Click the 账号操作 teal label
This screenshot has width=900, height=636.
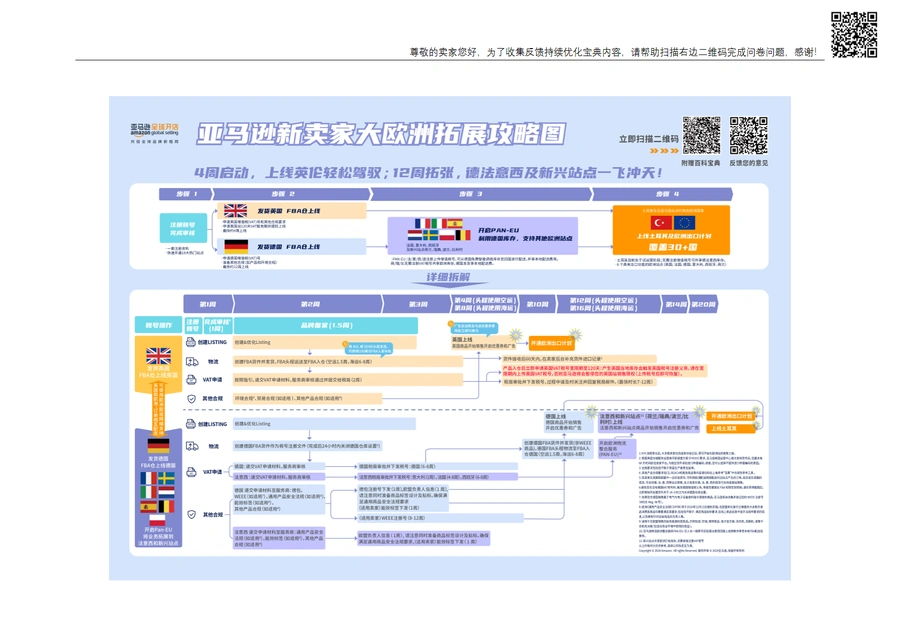pos(158,325)
